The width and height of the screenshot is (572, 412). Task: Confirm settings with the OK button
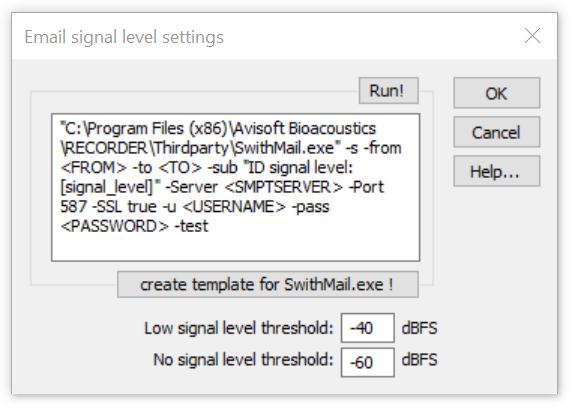pyautogui.click(x=496, y=93)
